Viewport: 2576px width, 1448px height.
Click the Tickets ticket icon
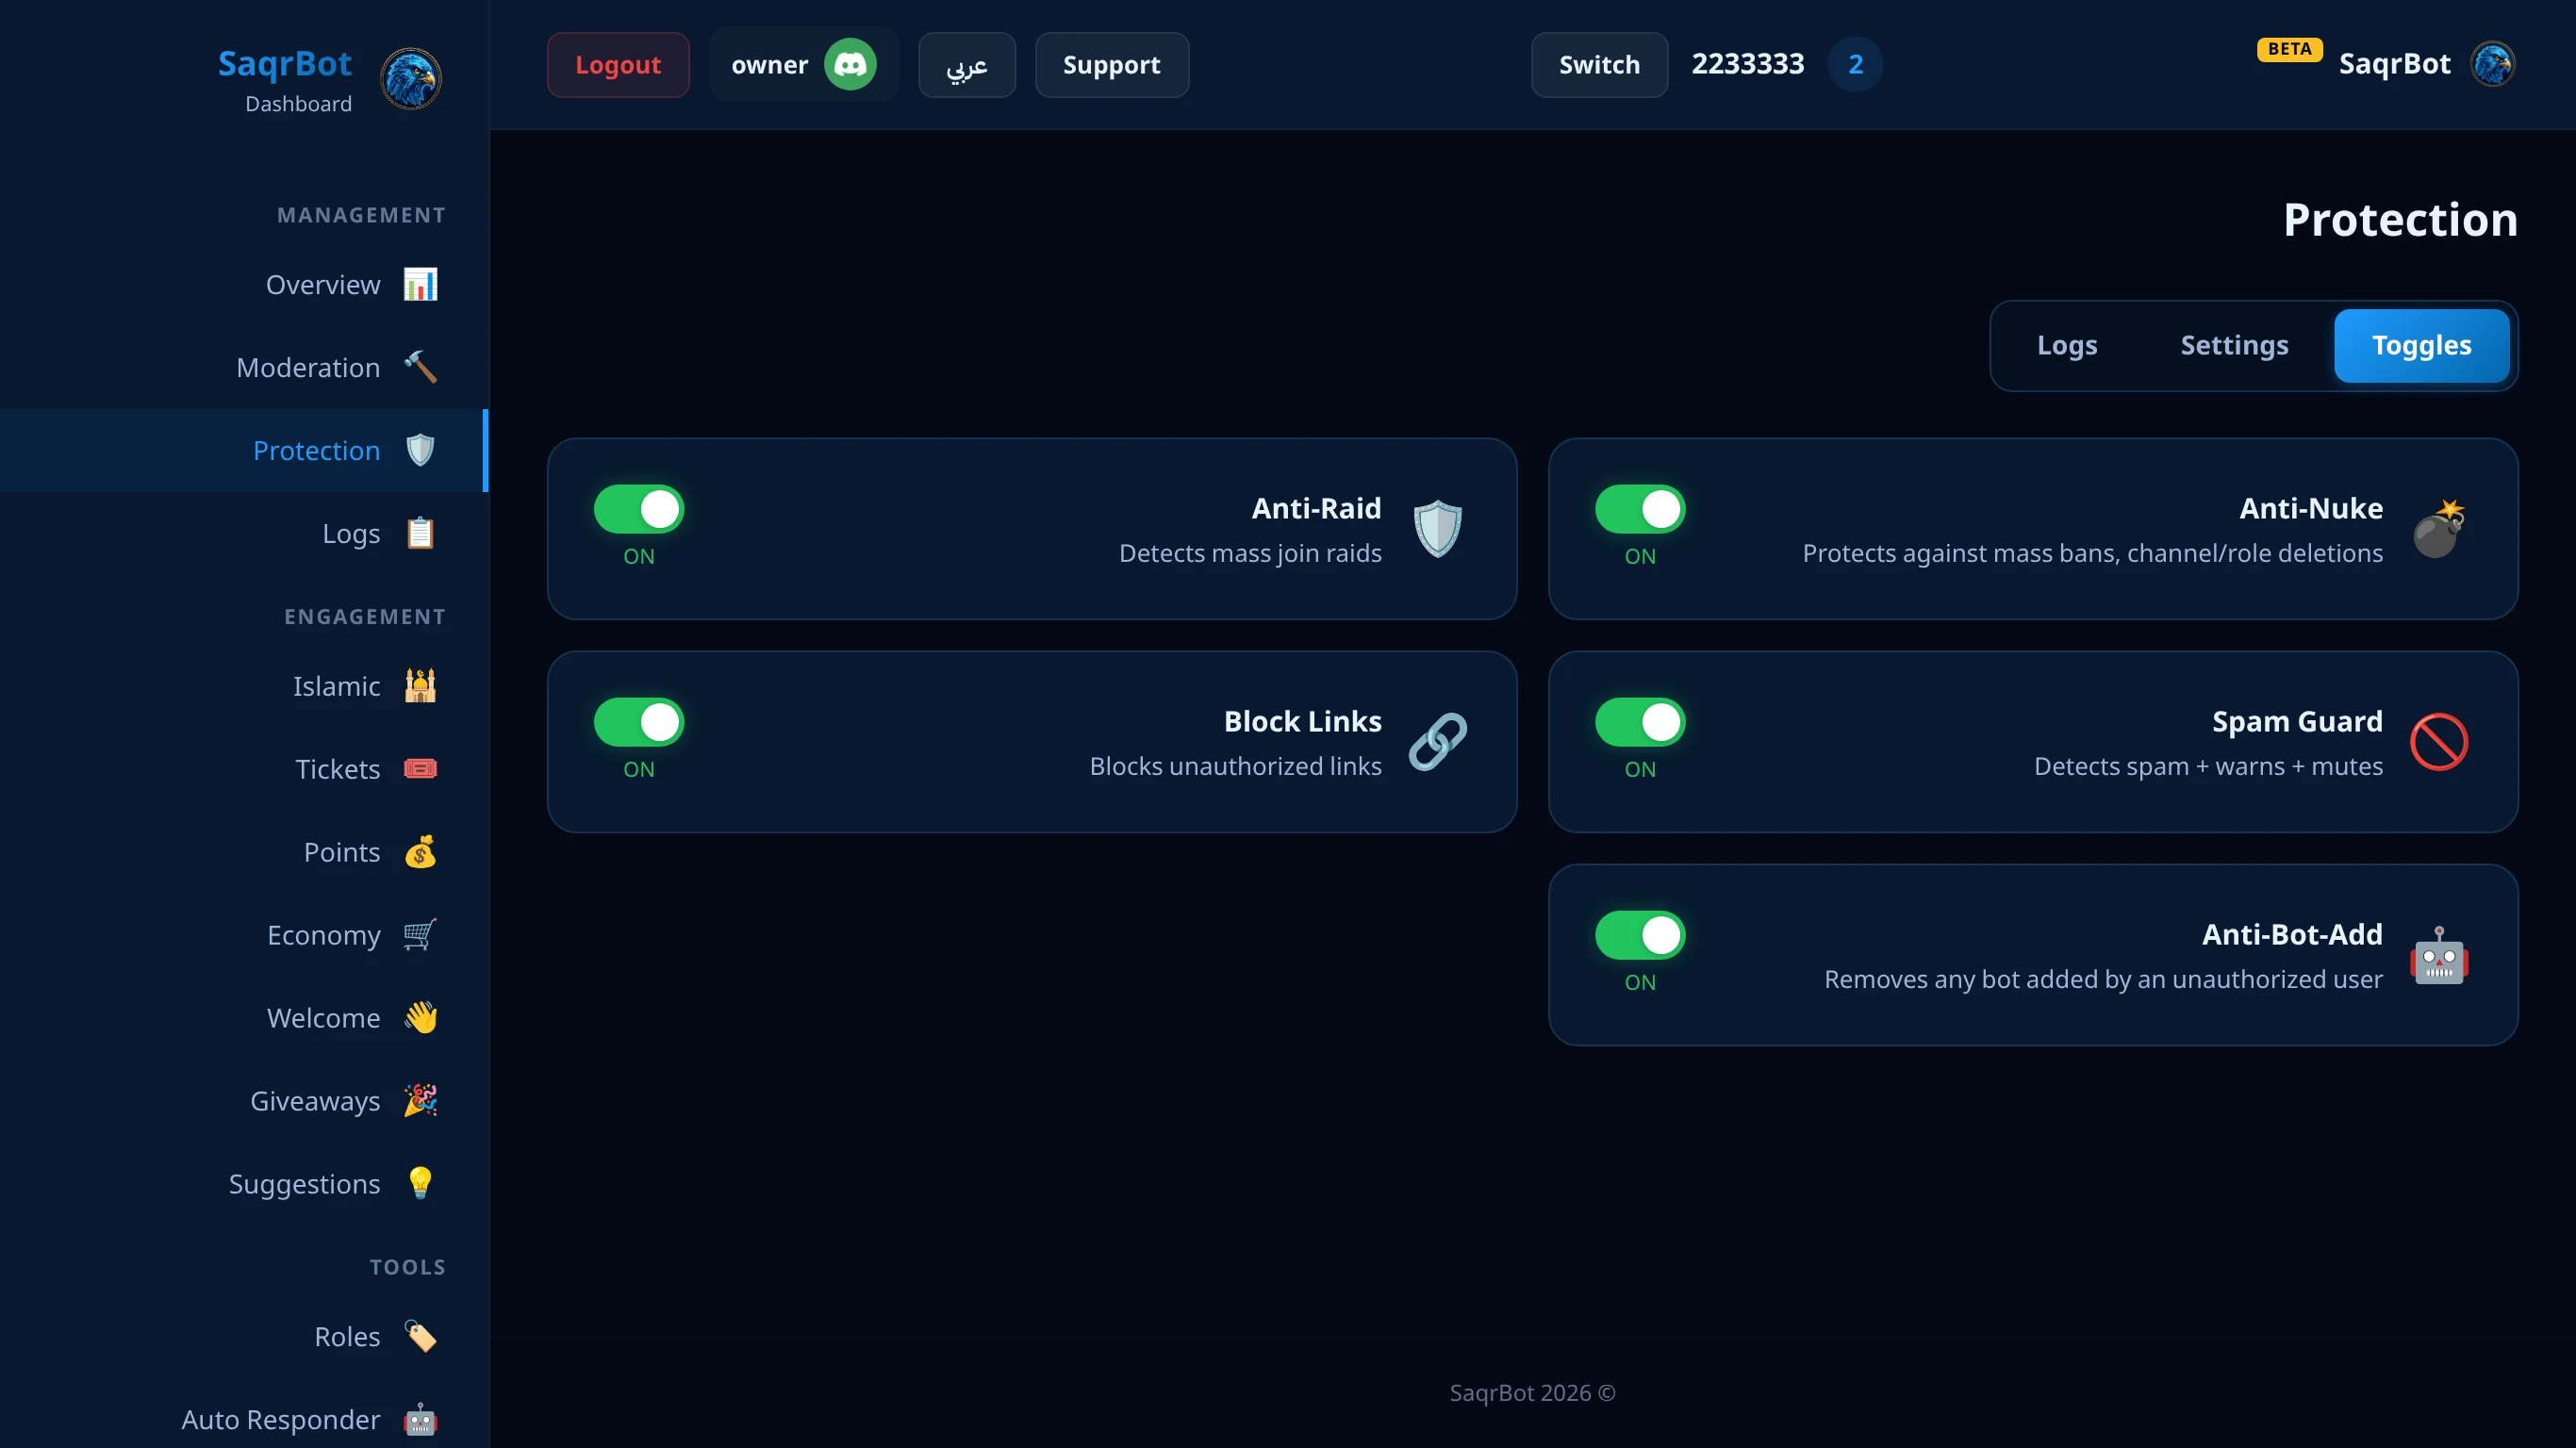pyautogui.click(x=420, y=769)
